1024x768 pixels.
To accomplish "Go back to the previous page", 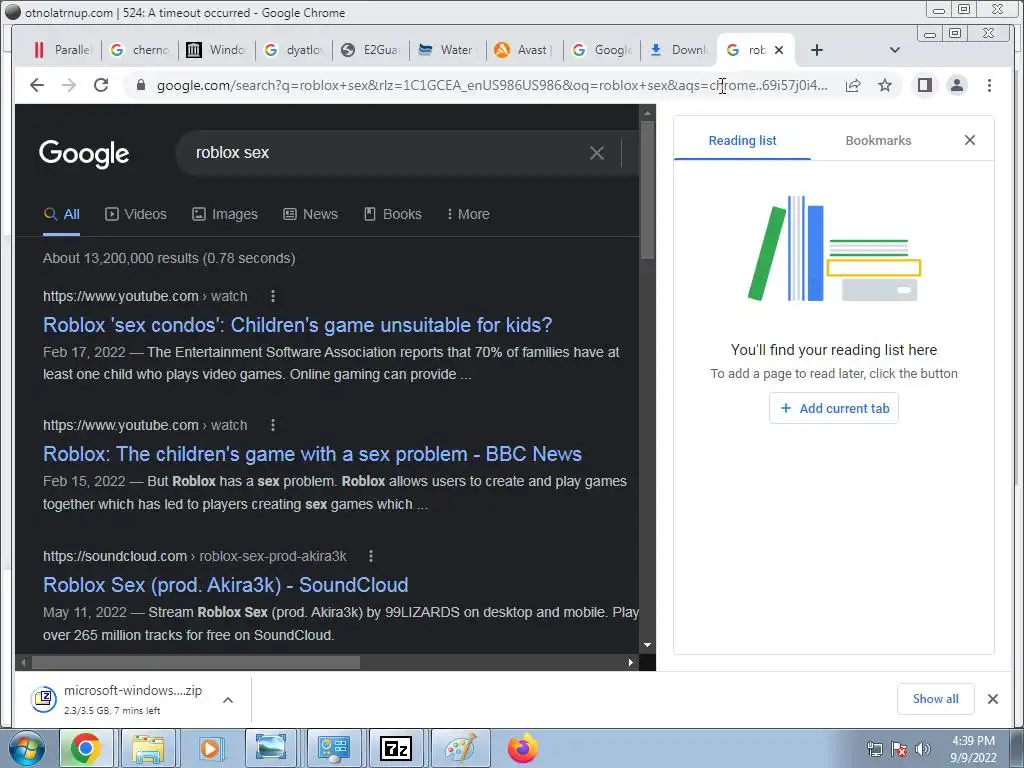I will 37,85.
